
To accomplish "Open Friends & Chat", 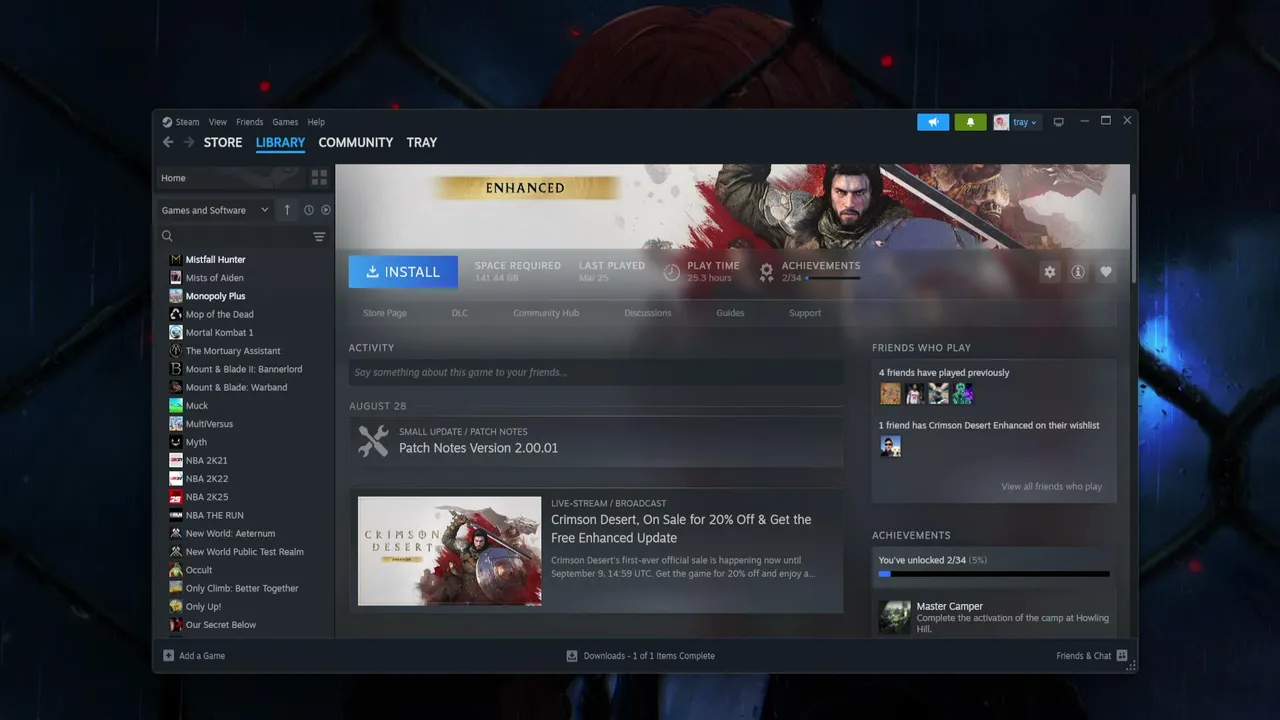I will 1092,656.
